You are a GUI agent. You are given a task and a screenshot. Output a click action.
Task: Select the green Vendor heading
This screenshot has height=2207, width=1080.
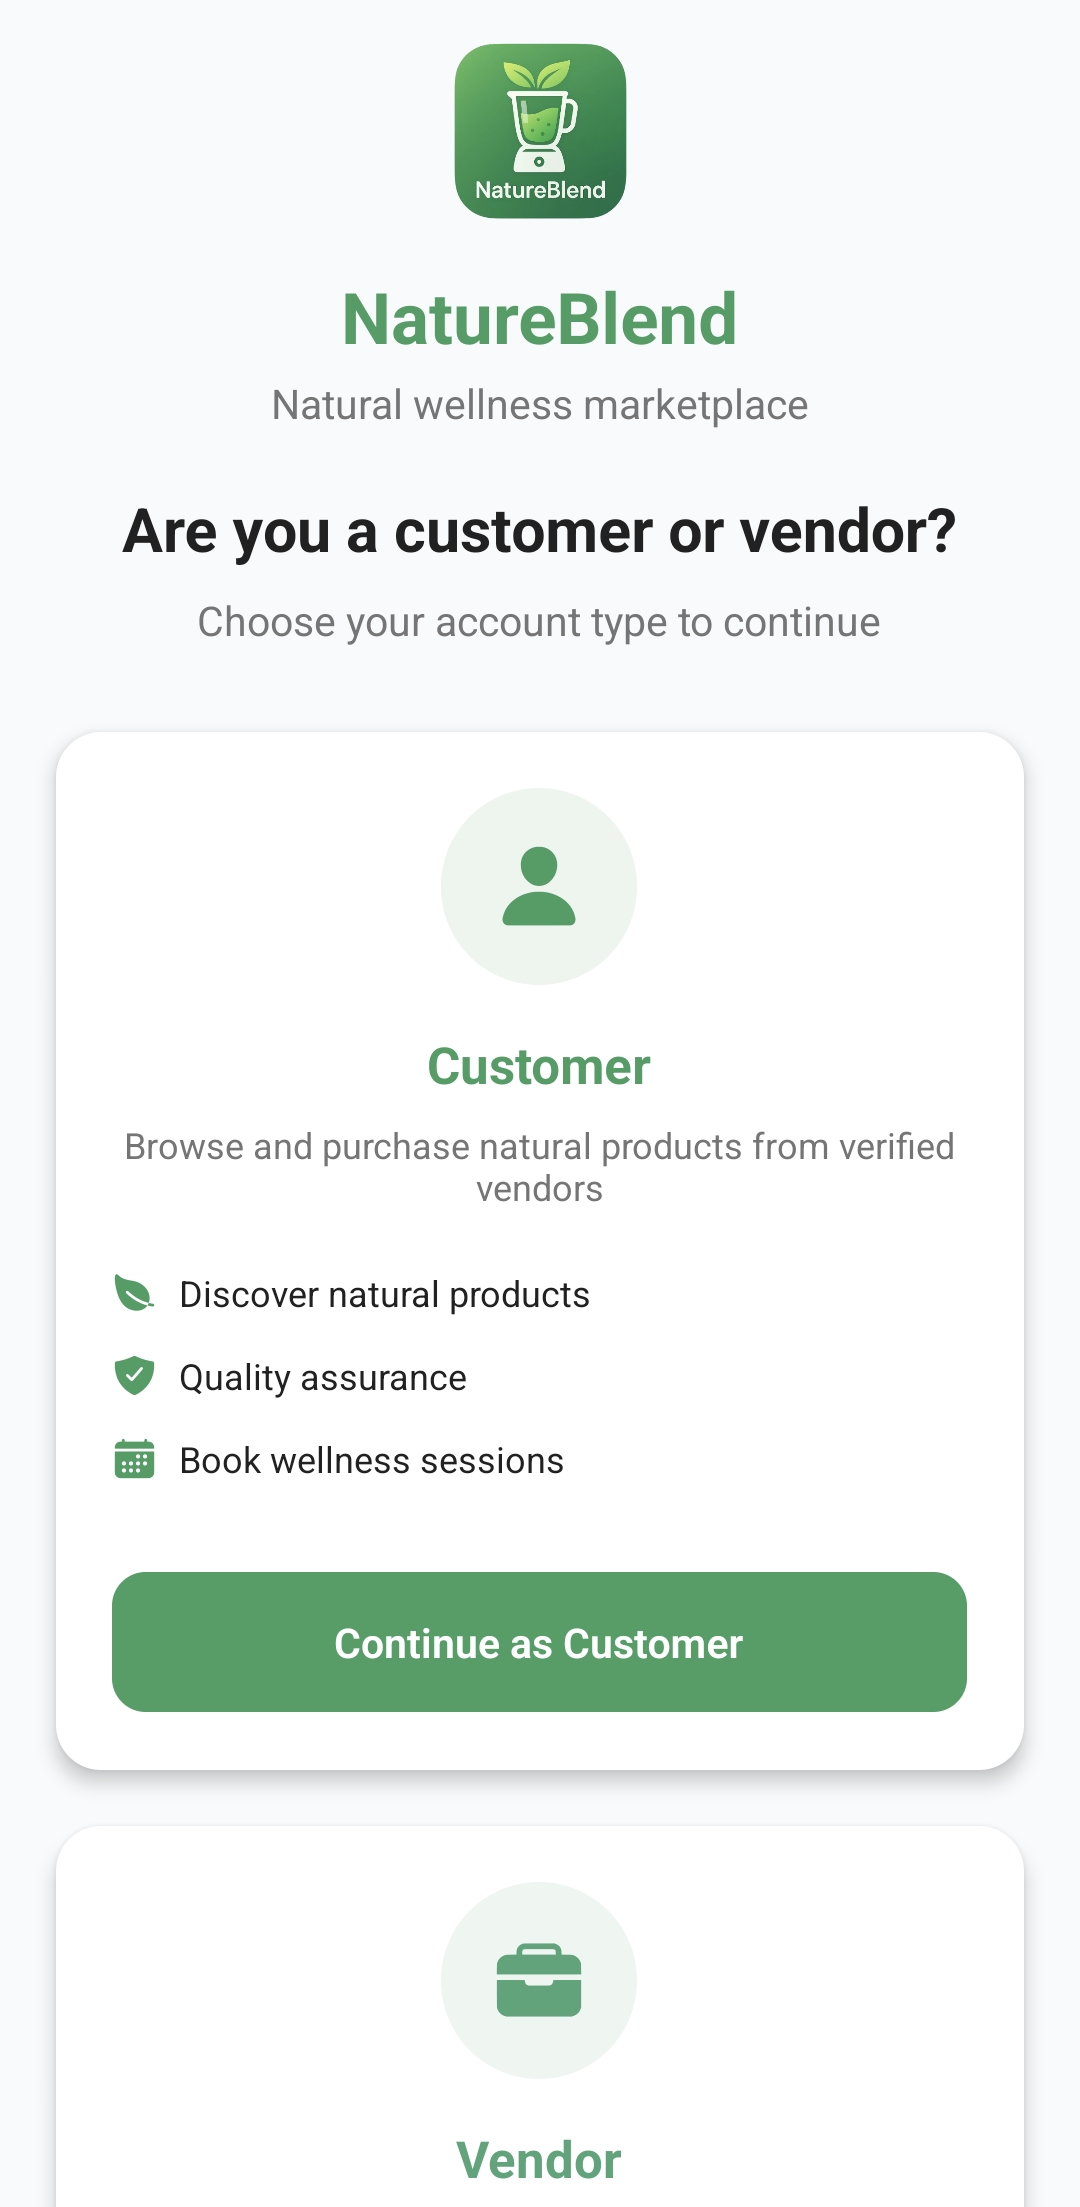[x=539, y=2160]
